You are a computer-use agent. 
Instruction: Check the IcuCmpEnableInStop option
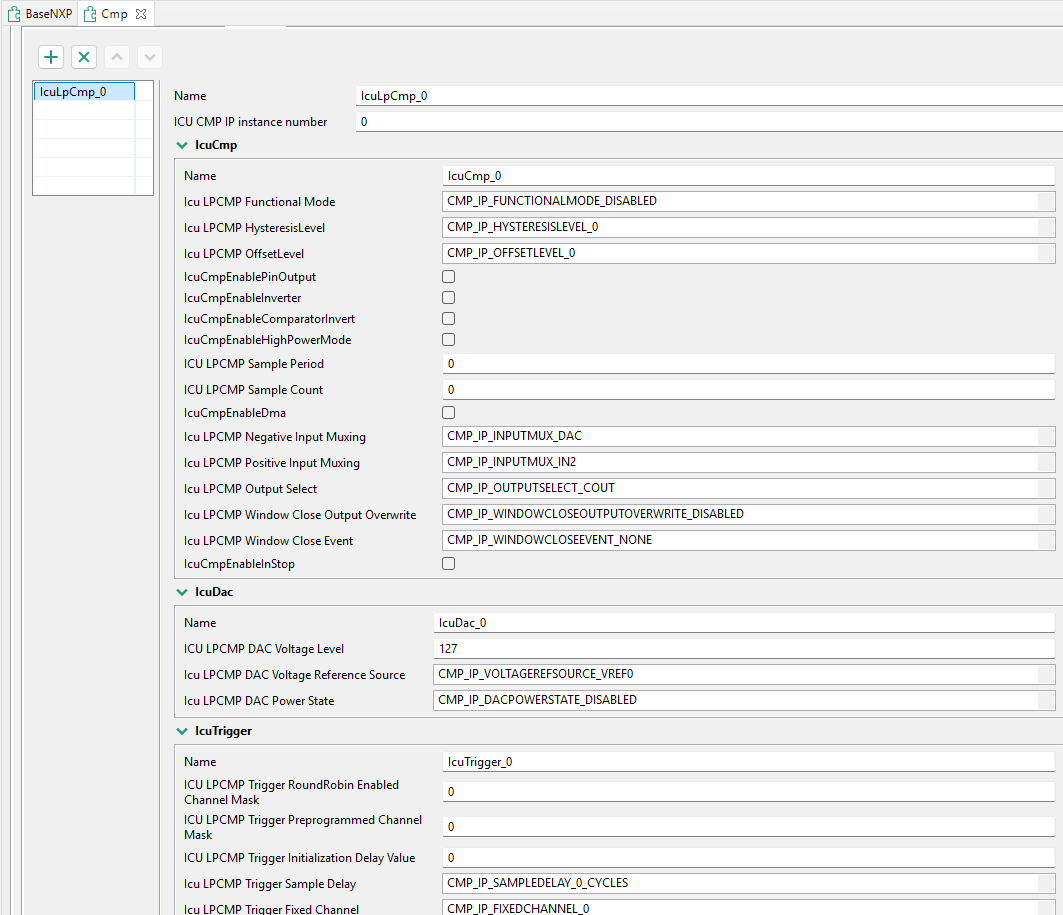[x=448, y=563]
